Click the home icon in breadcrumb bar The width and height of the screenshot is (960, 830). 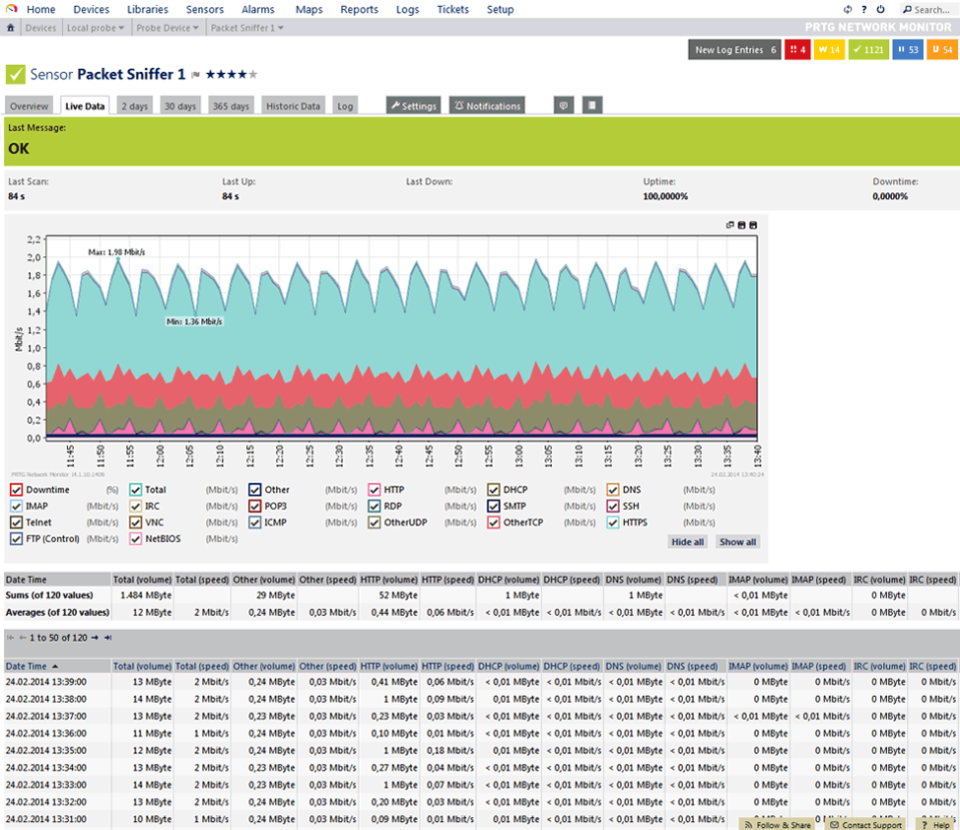[x=10, y=28]
